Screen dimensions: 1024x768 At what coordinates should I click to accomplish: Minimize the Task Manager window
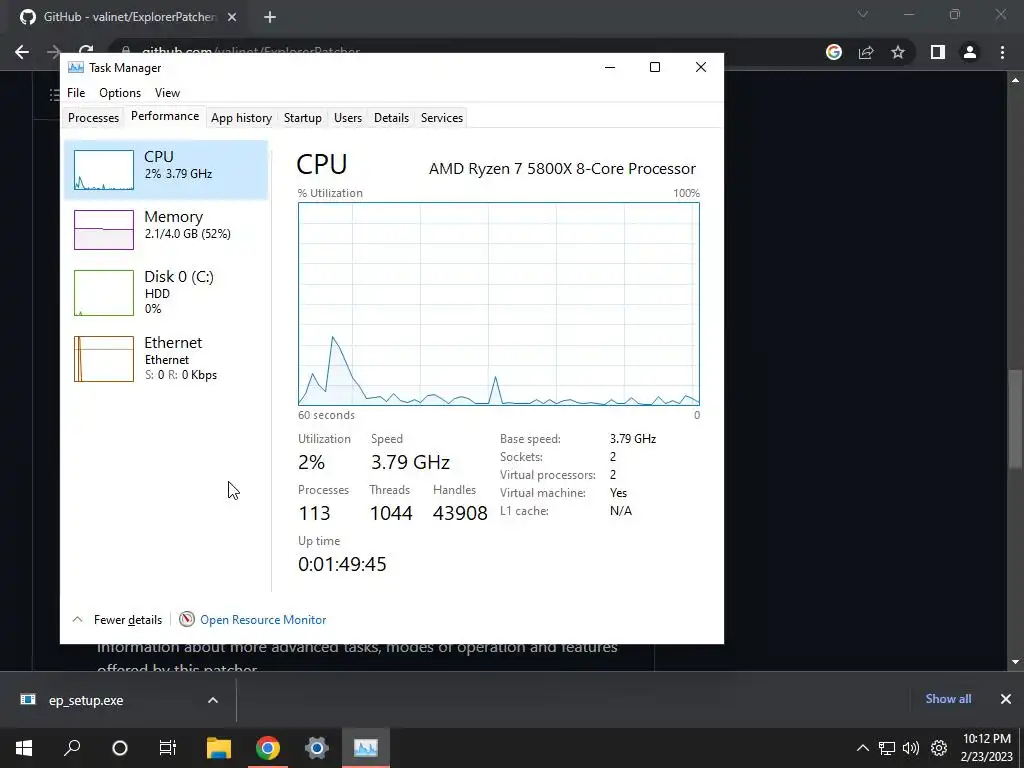(610, 67)
